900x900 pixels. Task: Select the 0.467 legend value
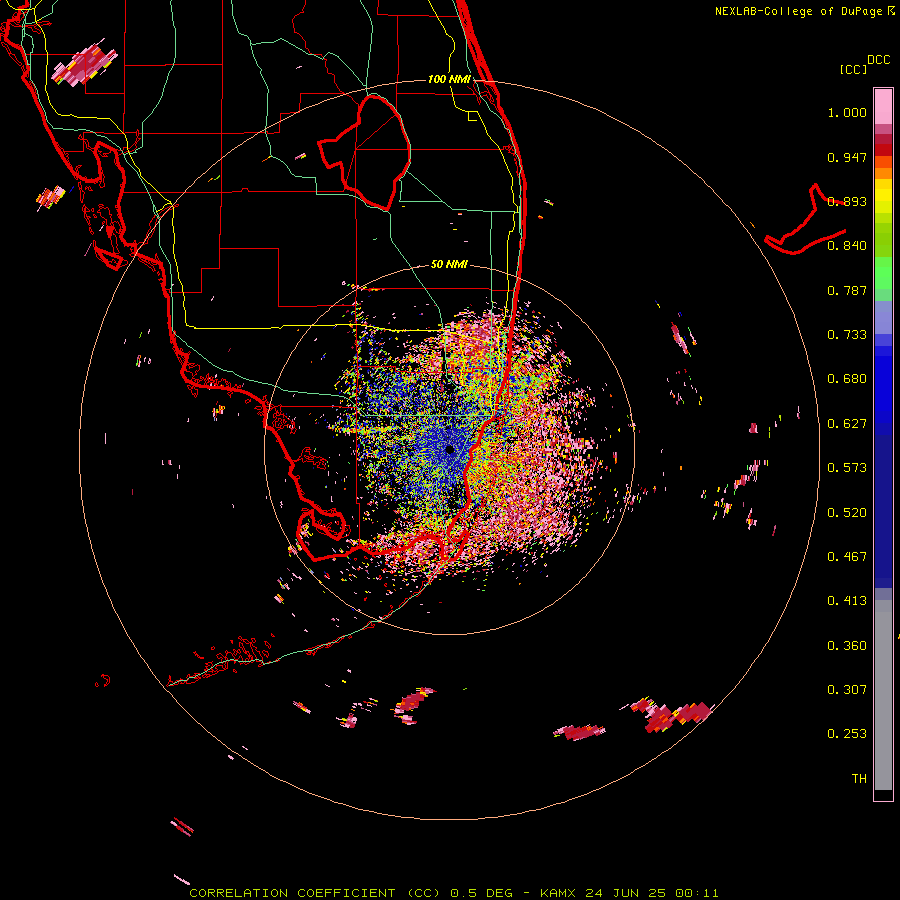pyautogui.click(x=847, y=557)
